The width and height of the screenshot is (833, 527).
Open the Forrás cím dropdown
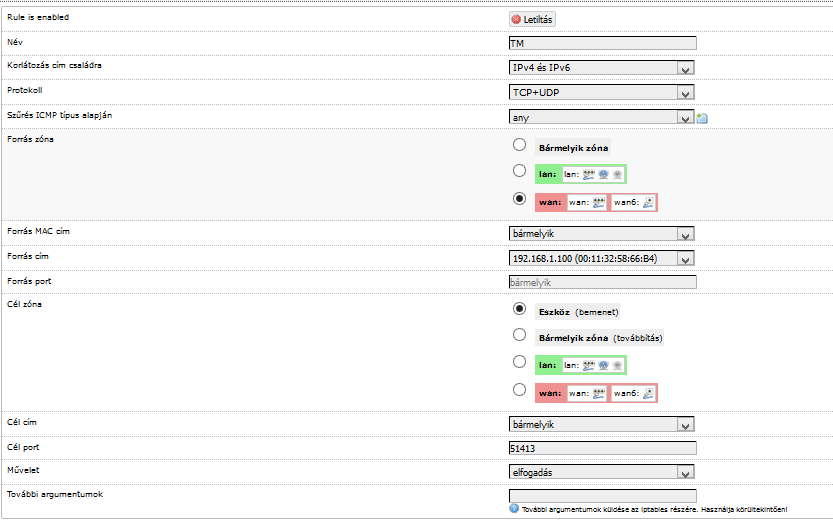pos(601,259)
